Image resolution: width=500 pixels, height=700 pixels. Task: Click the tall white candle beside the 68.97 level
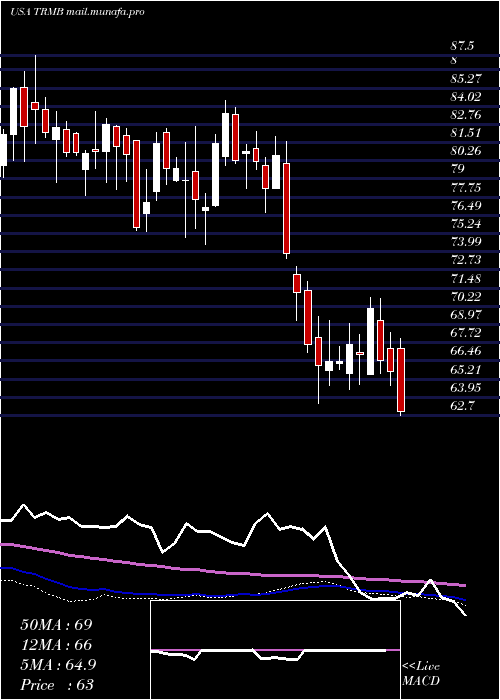[370, 341]
